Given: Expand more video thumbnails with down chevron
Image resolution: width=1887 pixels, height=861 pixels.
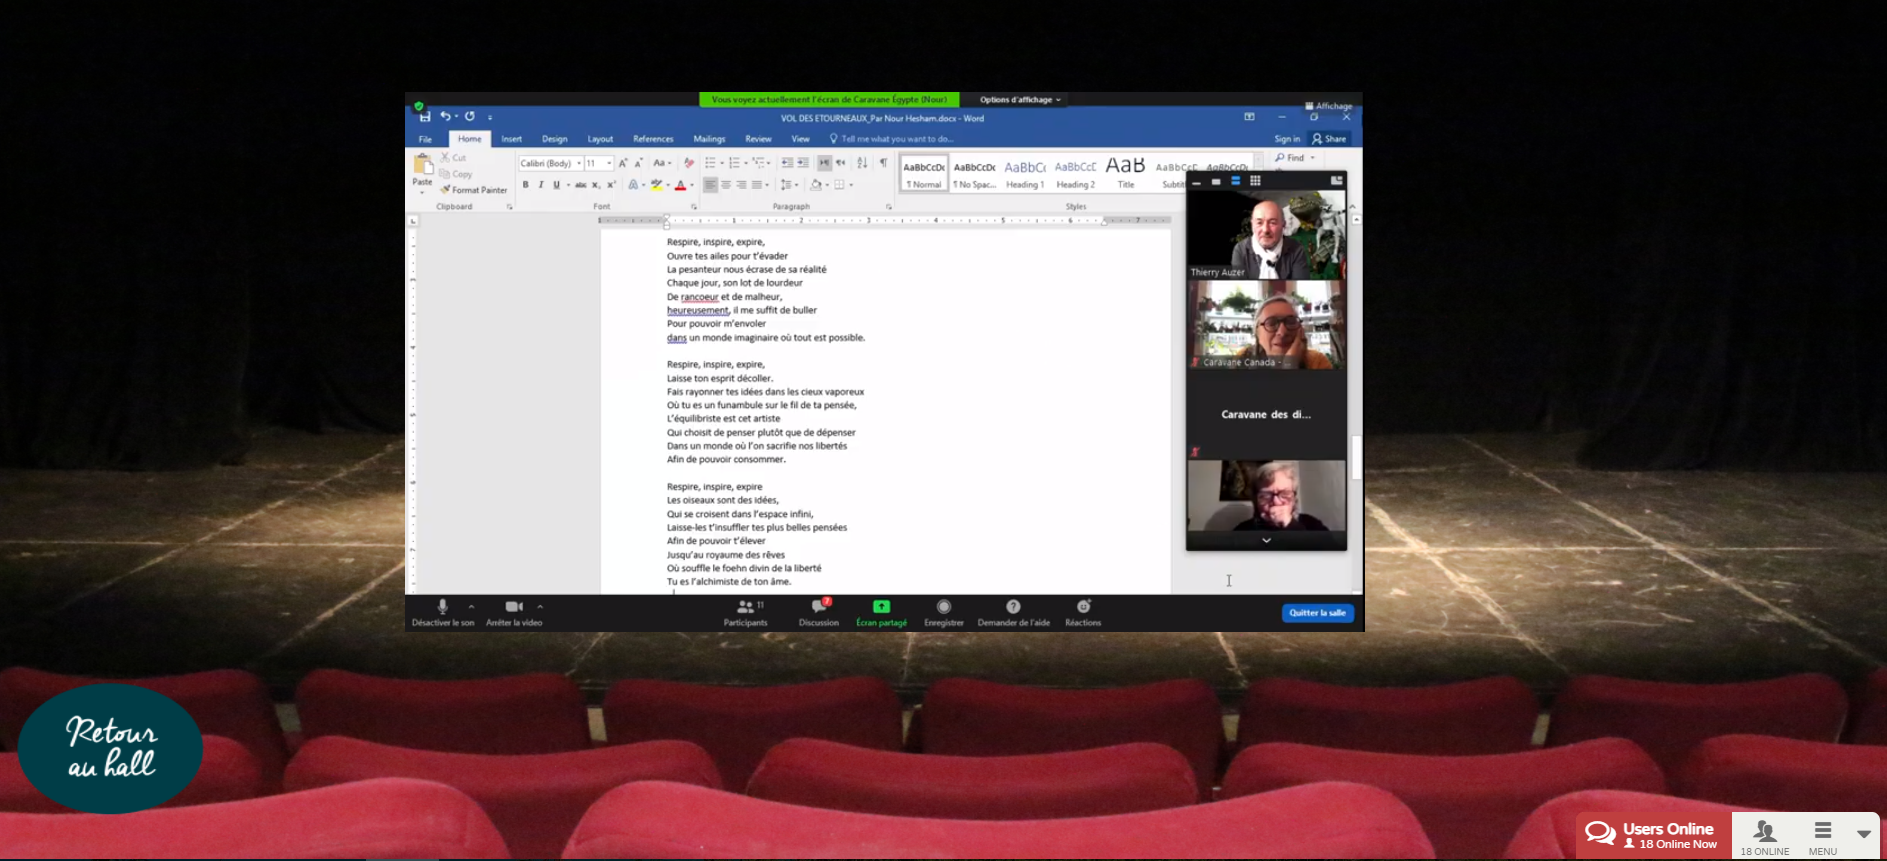Looking at the screenshot, I should click(1266, 540).
